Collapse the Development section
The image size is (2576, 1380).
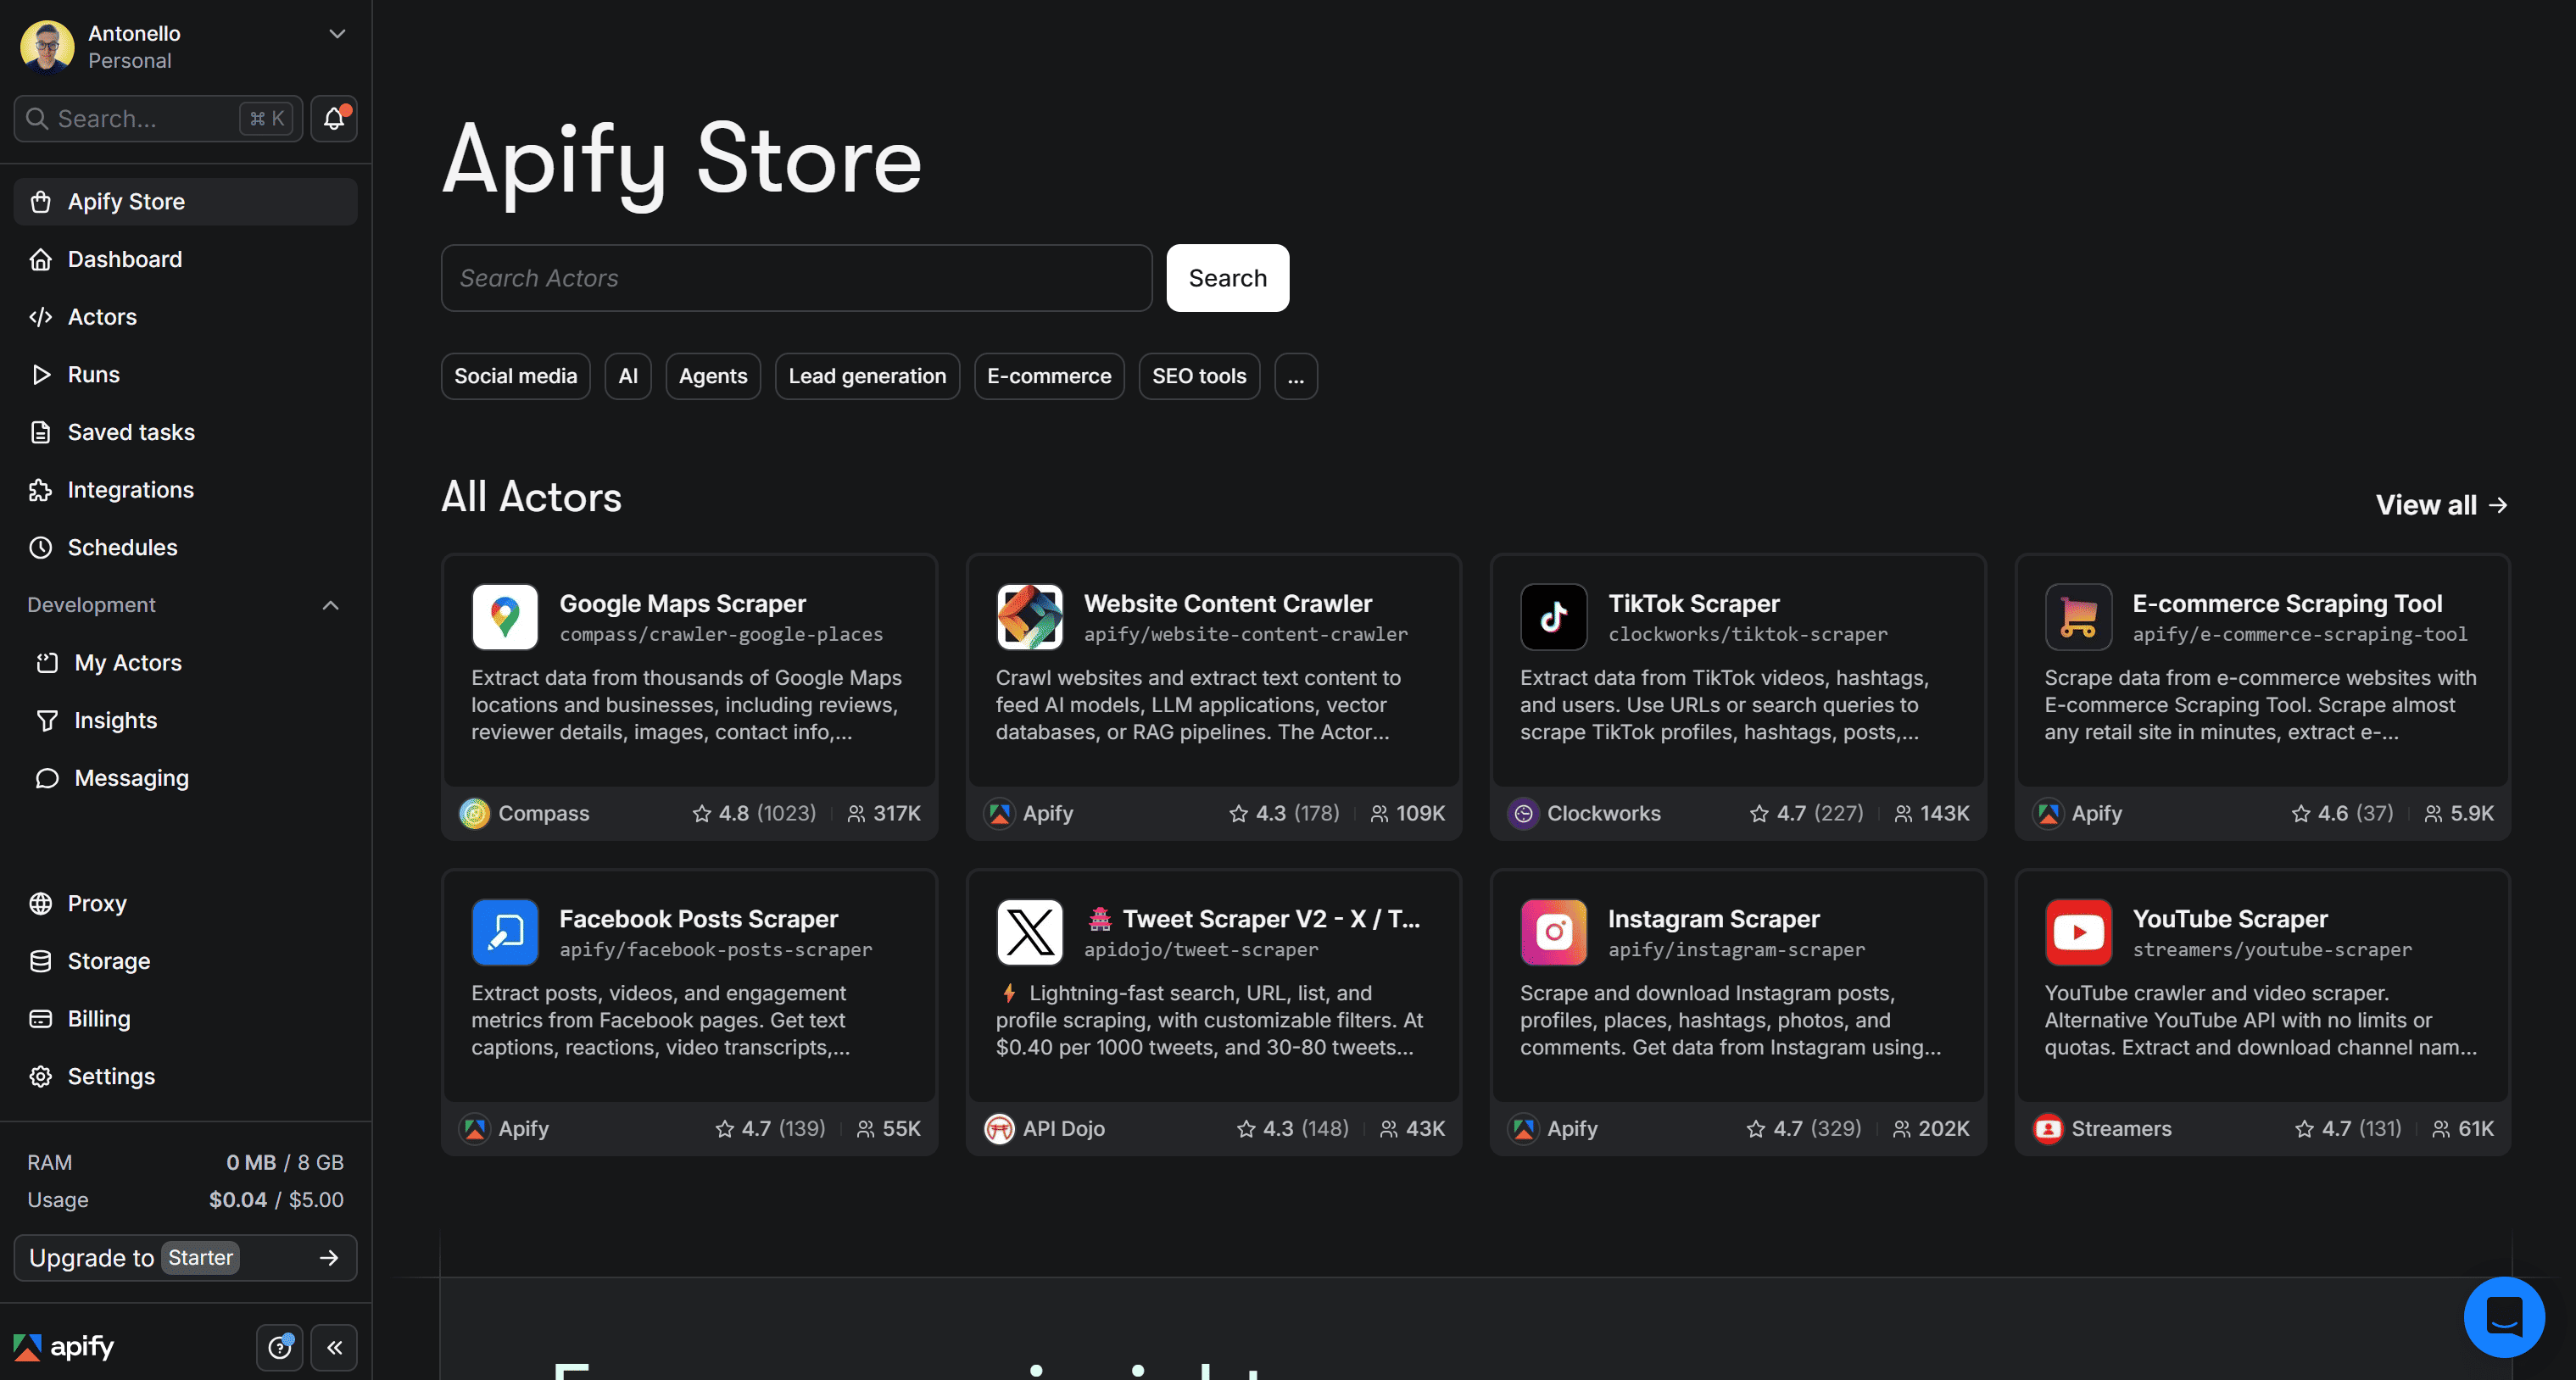331,604
